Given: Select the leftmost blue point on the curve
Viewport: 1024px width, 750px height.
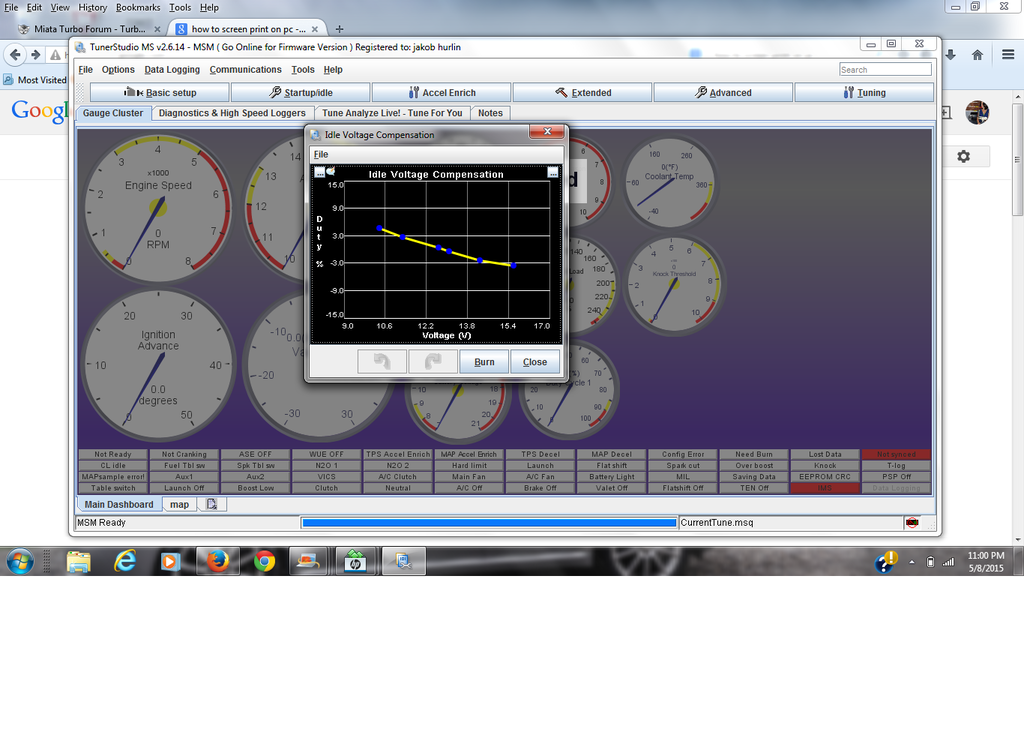Looking at the screenshot, I should [x=379, y=228].
